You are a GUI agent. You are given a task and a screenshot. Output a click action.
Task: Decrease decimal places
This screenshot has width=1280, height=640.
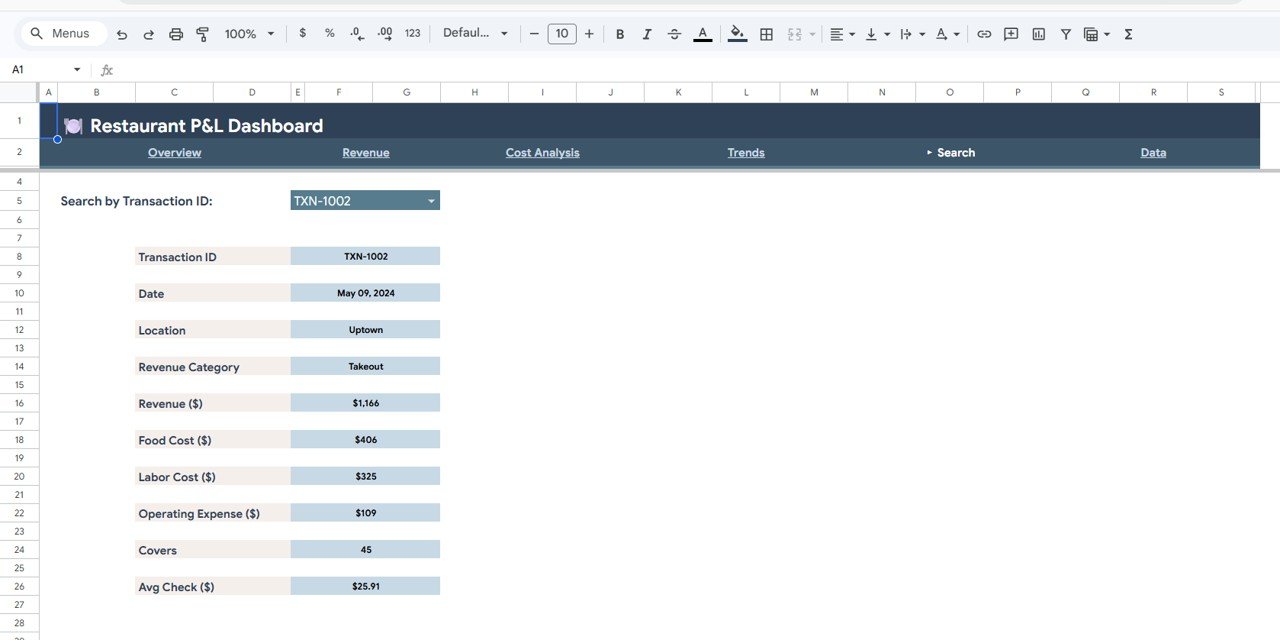tap(356, 33)
